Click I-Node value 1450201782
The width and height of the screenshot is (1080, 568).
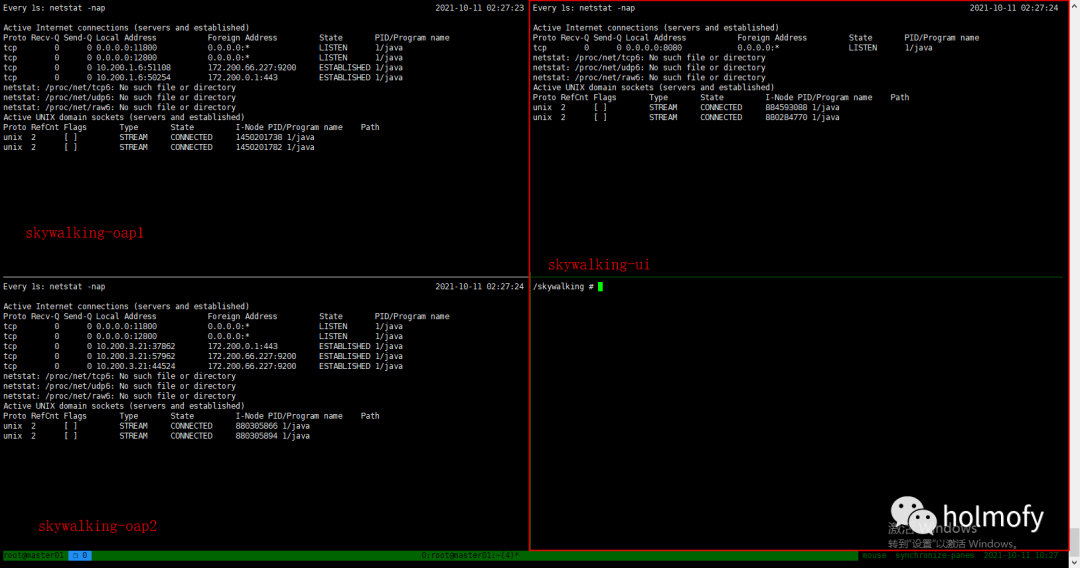[259, 147]
